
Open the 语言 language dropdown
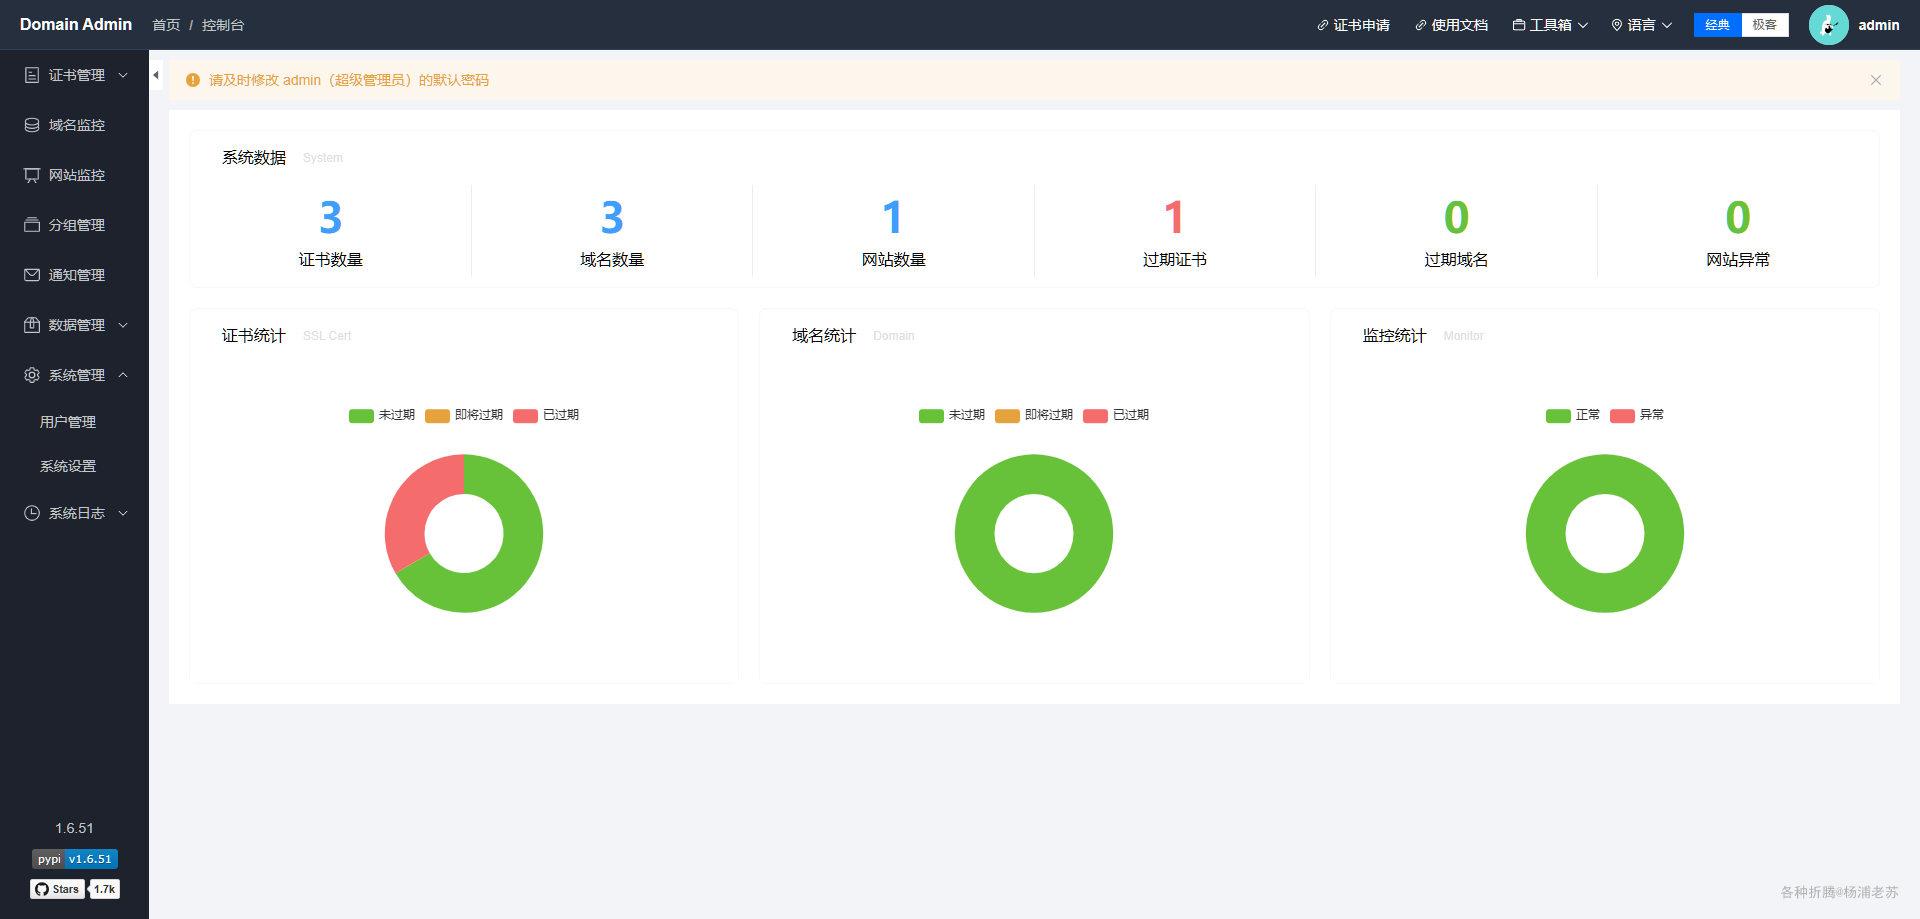pyautogui.click(x=1641, y=25)
